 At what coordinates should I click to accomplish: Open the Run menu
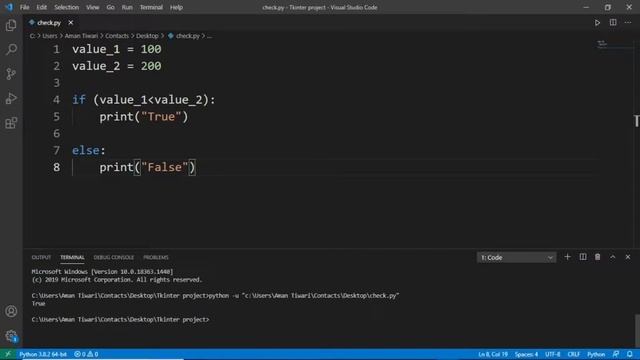[127, 7]
